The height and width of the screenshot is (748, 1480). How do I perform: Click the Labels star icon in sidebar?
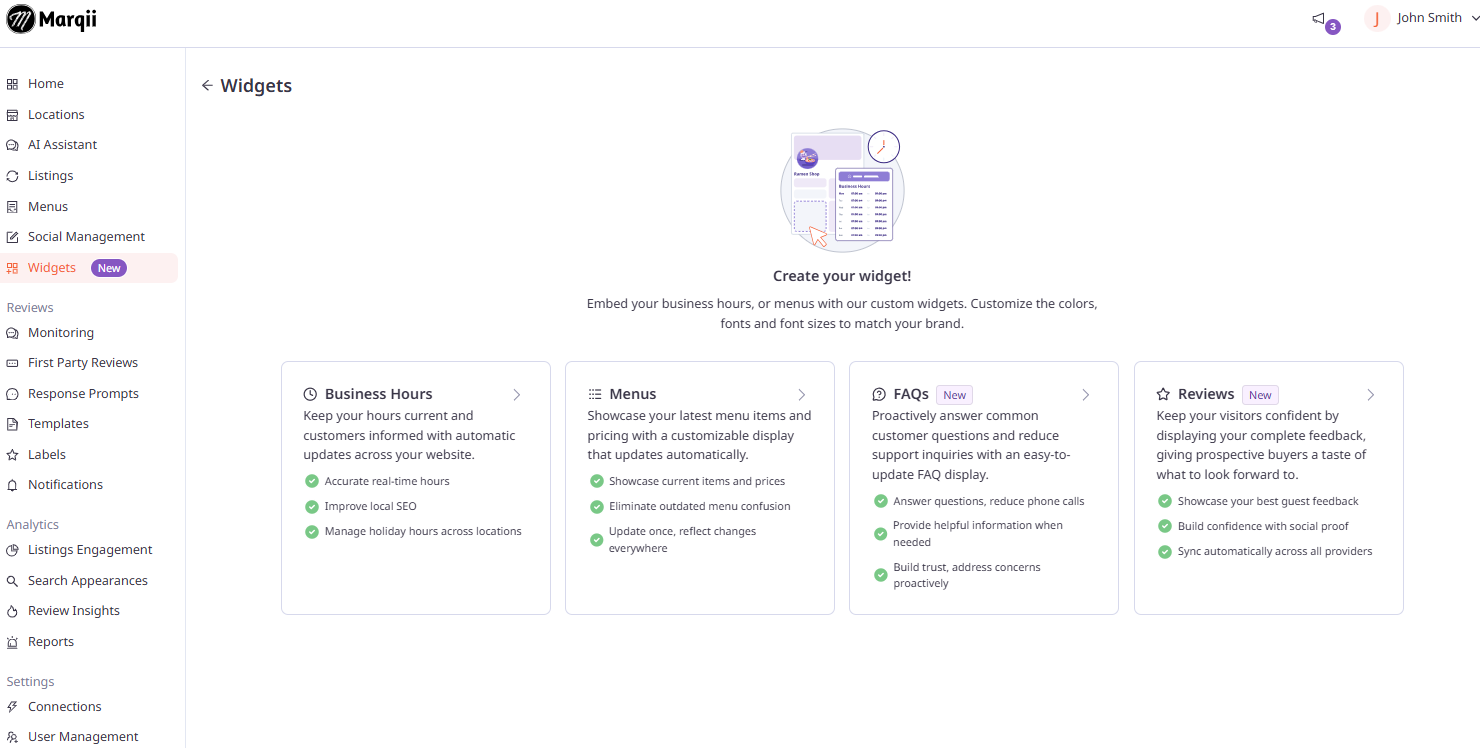pyautogui.click(x=12, y=455)
